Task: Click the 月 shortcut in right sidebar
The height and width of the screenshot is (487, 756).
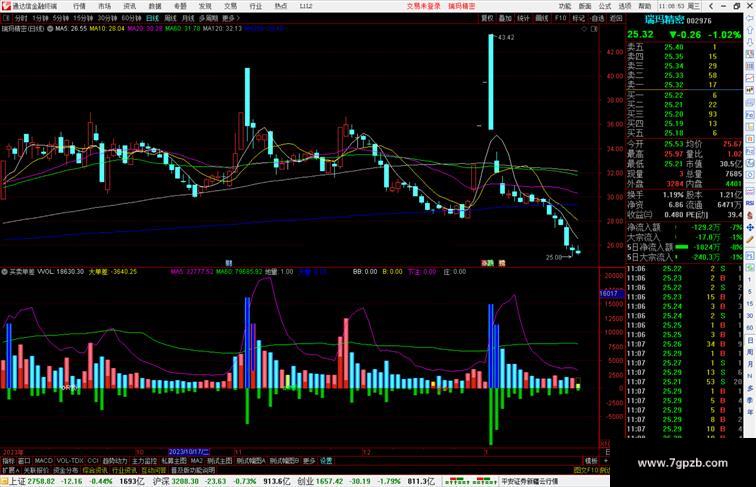Action: 750,365
